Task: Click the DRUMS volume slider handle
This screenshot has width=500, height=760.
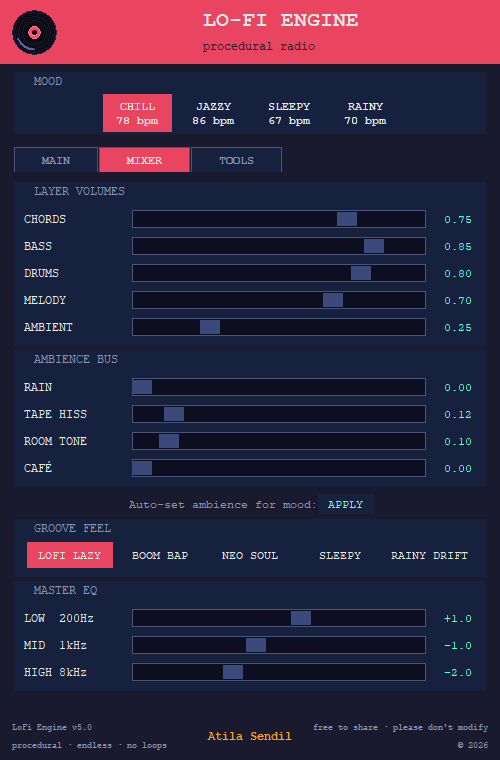Action: [x=361, y=273]
